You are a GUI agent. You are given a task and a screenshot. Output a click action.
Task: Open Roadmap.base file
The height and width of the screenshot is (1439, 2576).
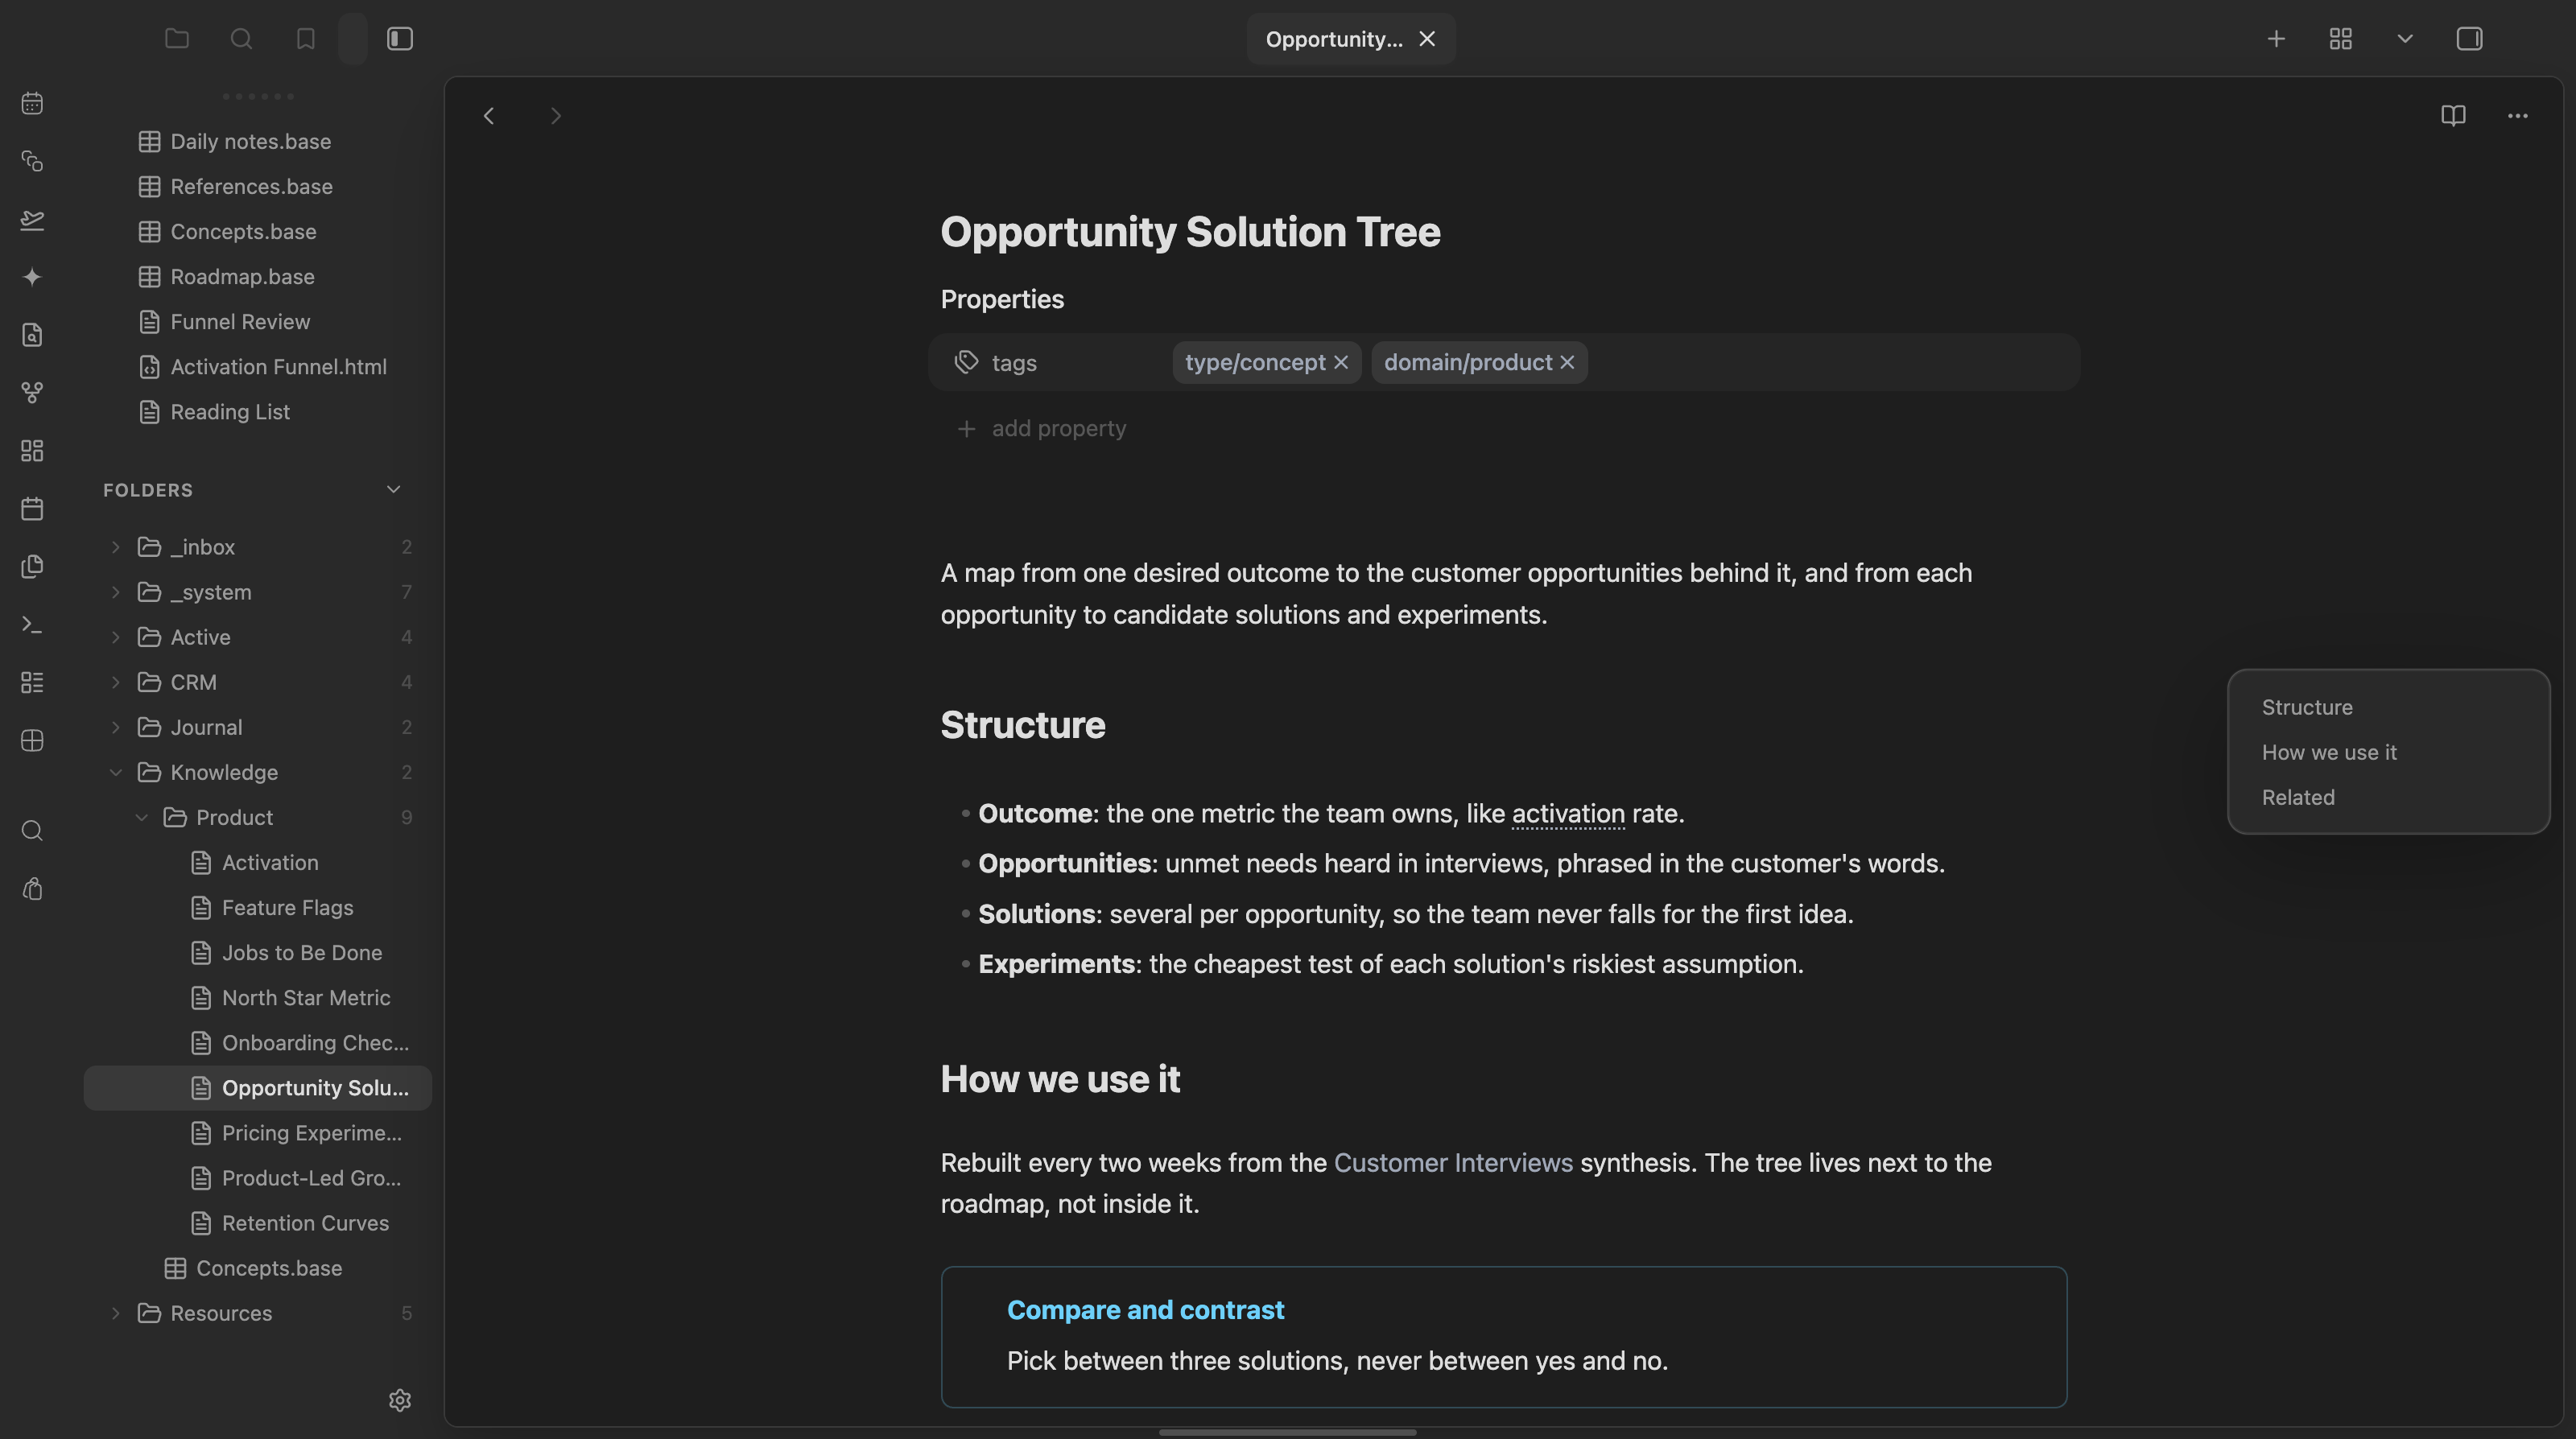pos(257,277)
